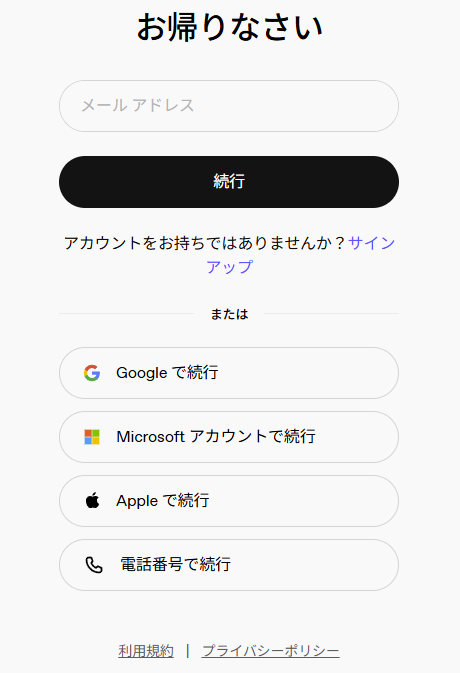Click the お帰りなさい heading
460x673 pixels.
(229, 27)
